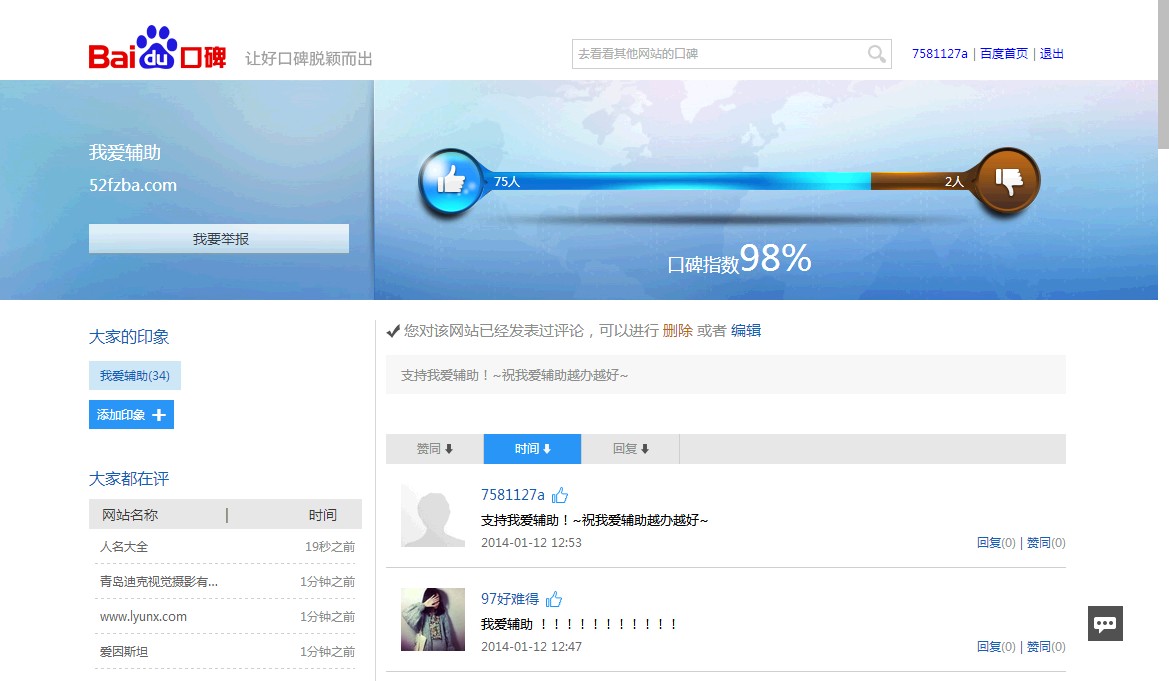The height and width of the screenshot is (681, 1169).
Task: Open 青岛迪克视觉摄影有... list entry
Action: (x=159, y=582)
